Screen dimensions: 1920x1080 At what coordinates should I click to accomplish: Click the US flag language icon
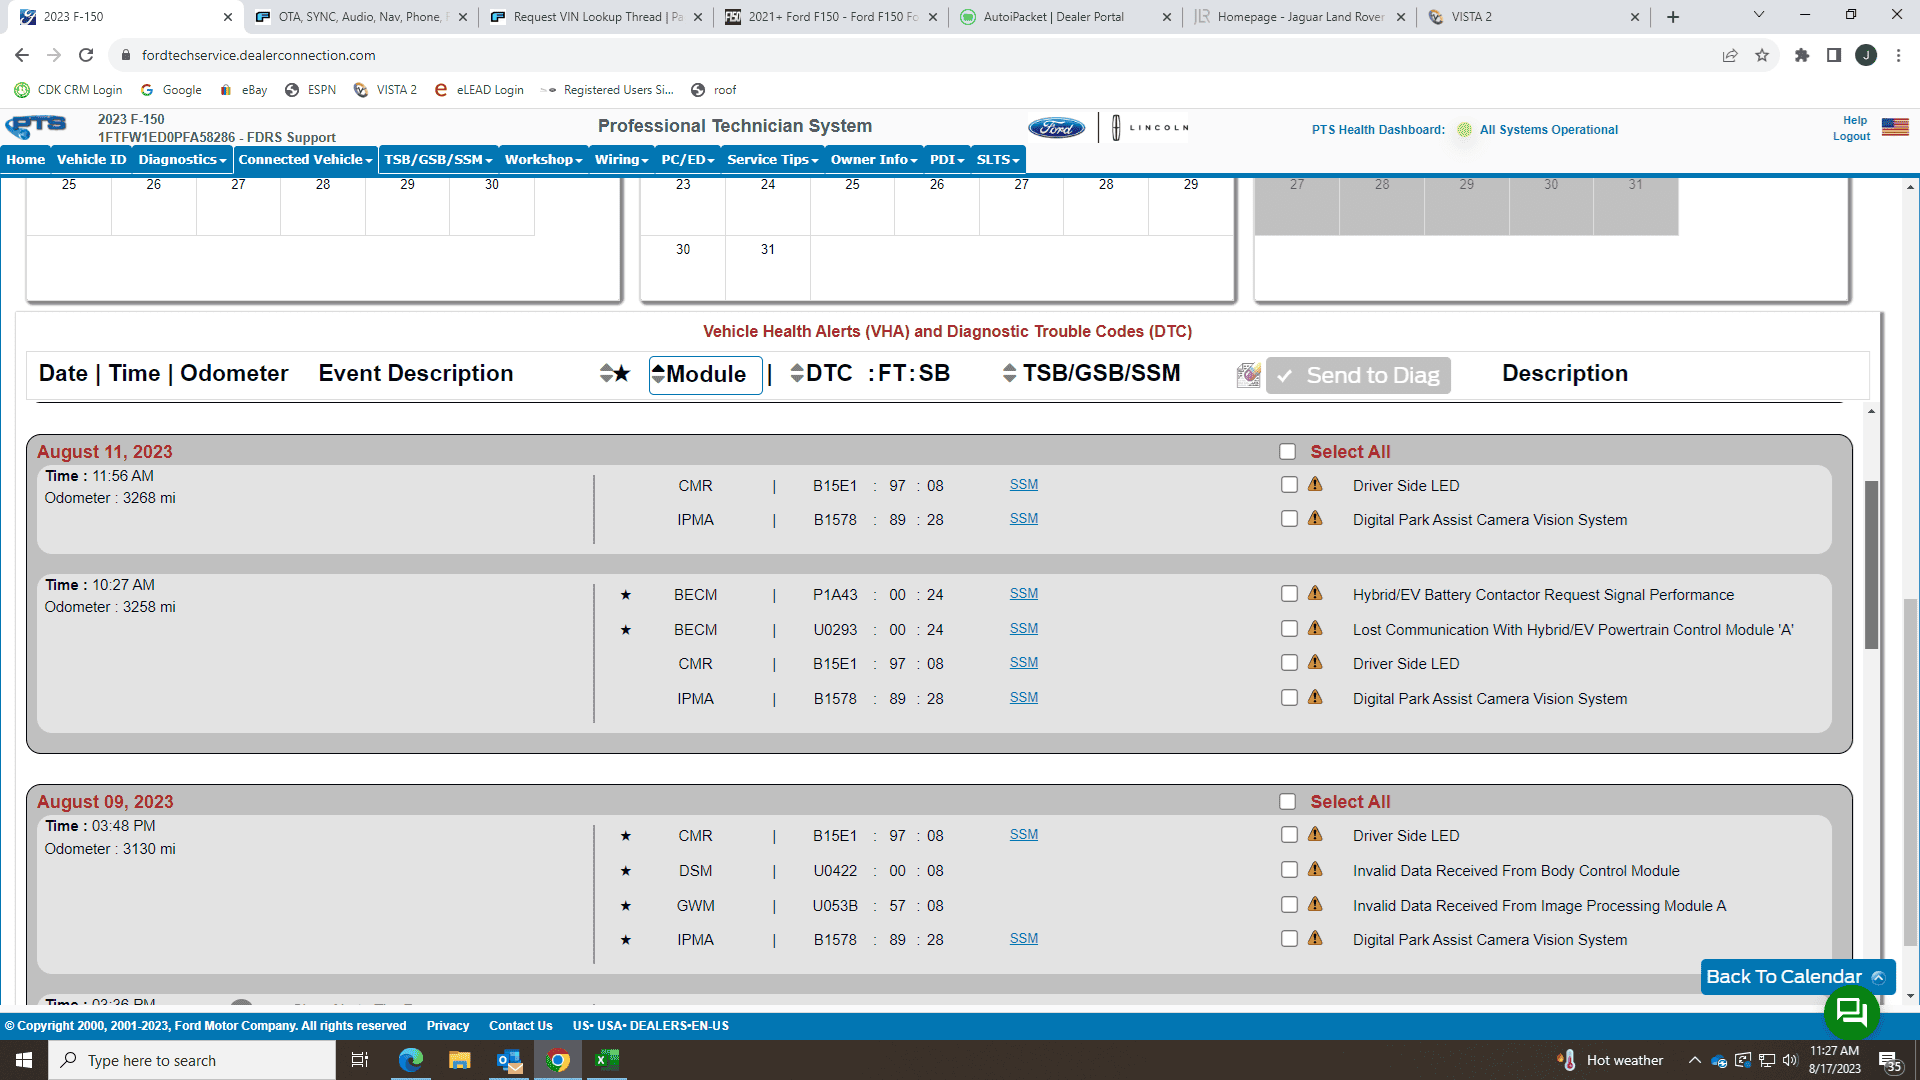(1894, 127)
